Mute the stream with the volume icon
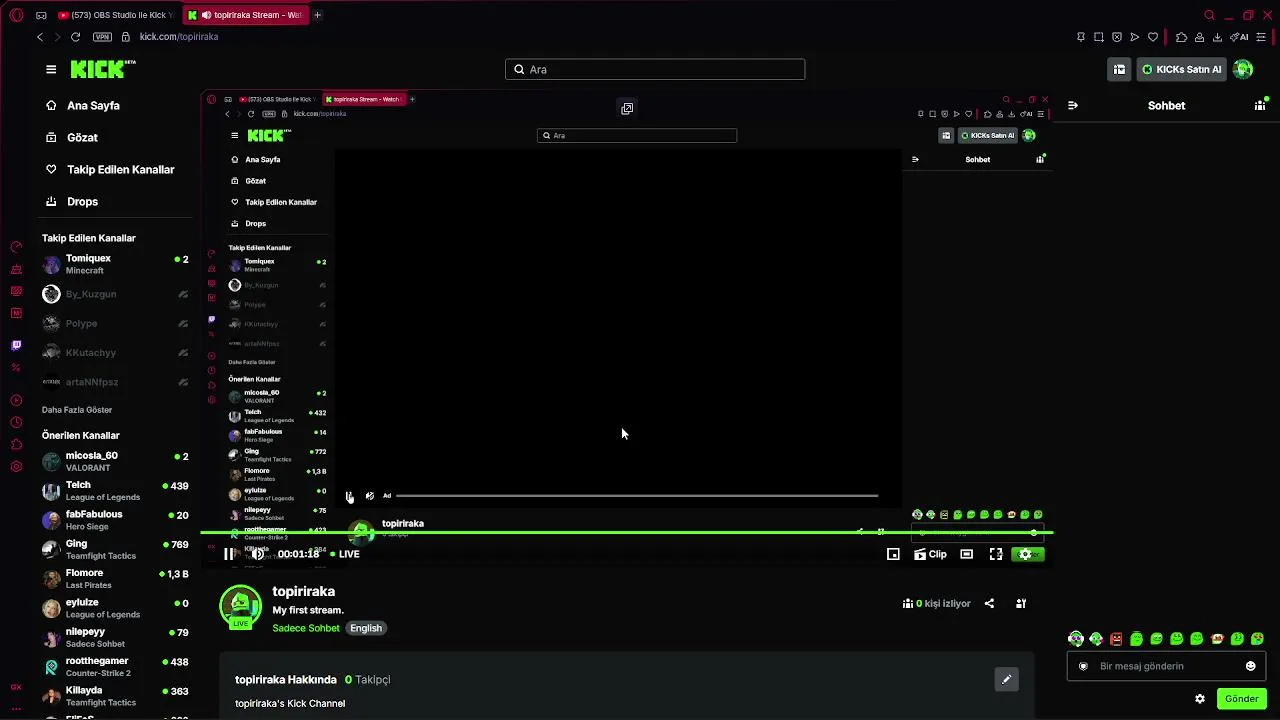 258,554
